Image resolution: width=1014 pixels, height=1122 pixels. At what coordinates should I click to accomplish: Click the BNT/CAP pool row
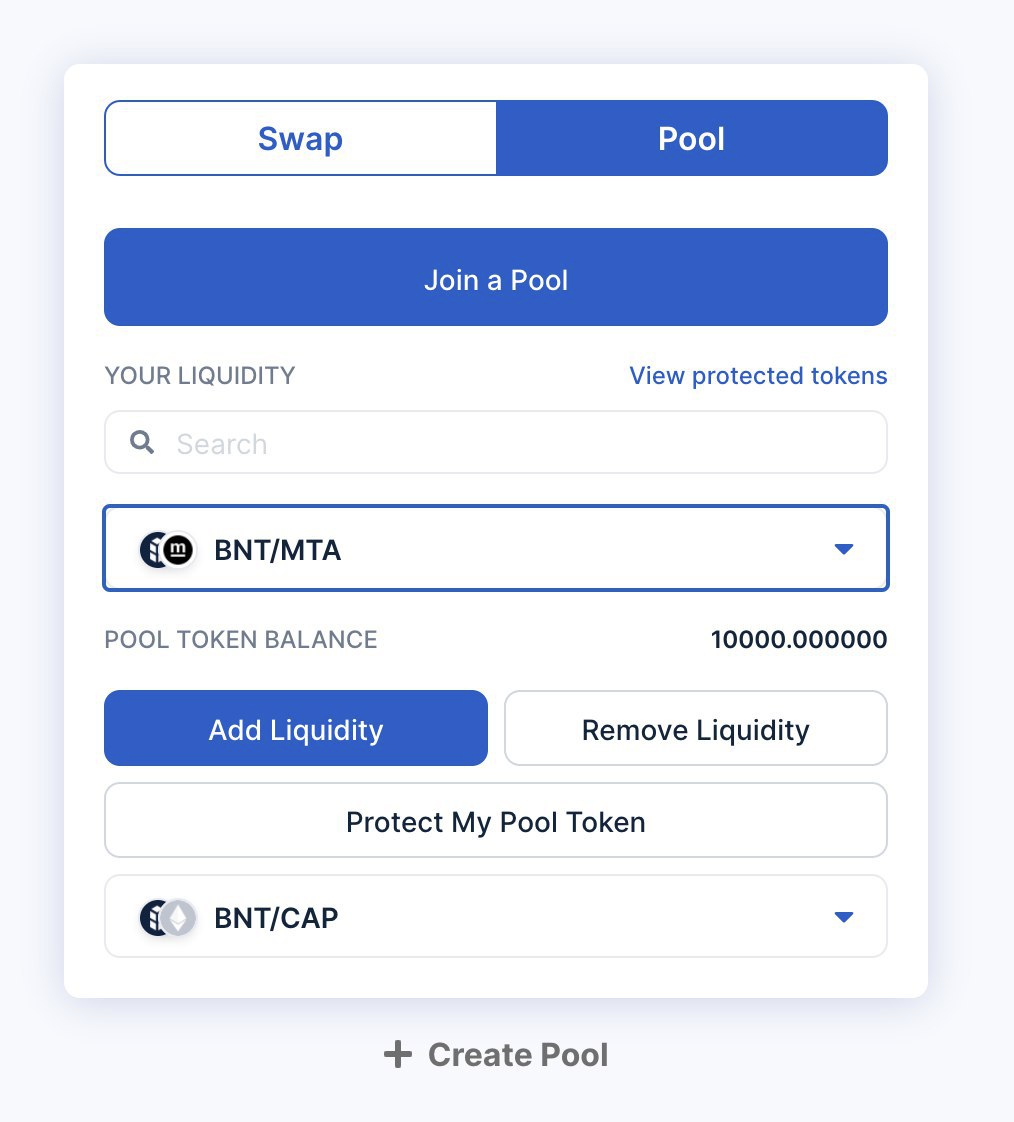[x=495, y=916]
